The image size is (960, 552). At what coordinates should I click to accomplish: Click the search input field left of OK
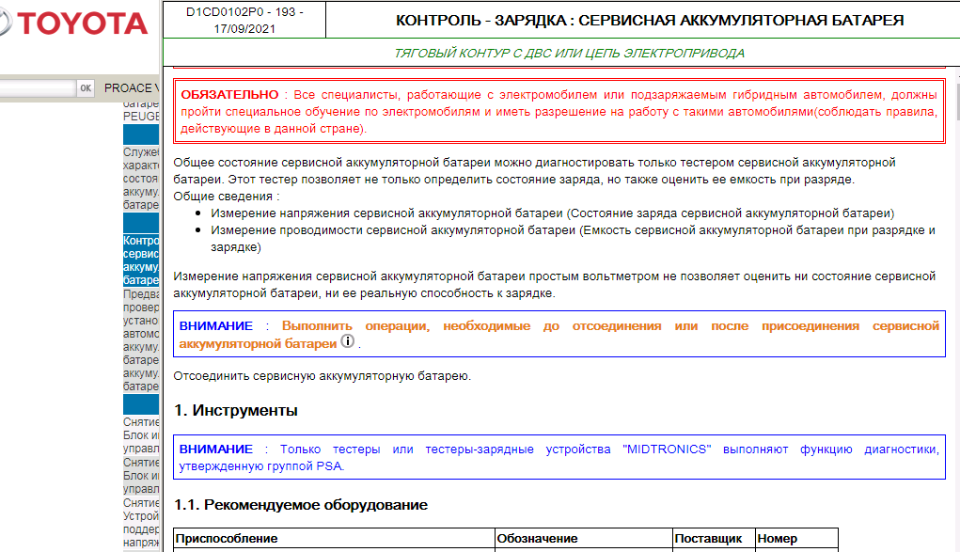tap(37, 88)
